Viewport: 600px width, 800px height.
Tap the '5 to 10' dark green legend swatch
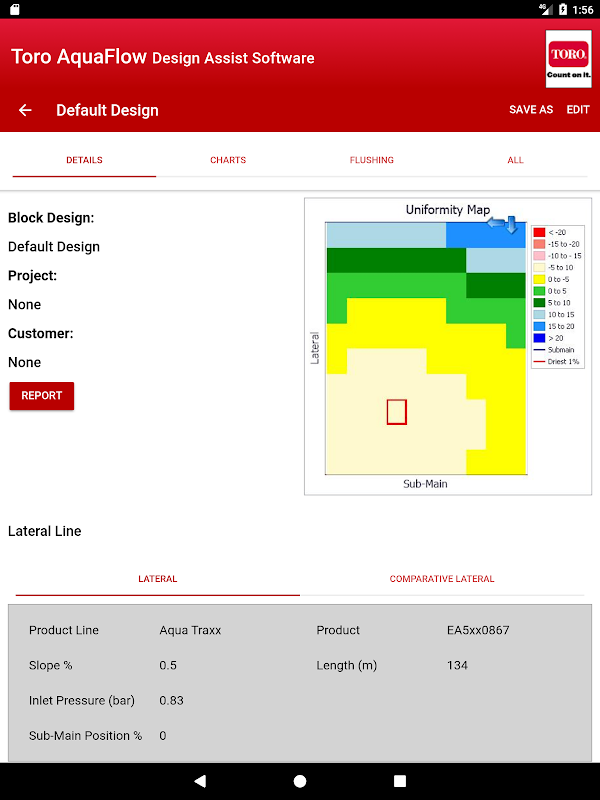coord(539,303)
